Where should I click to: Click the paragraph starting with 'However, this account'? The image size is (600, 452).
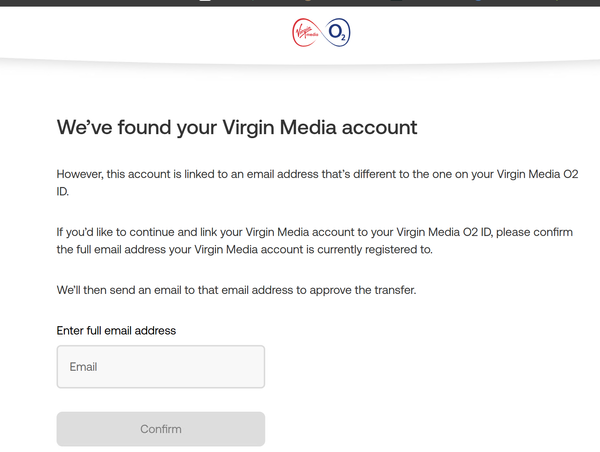(317, 183)
